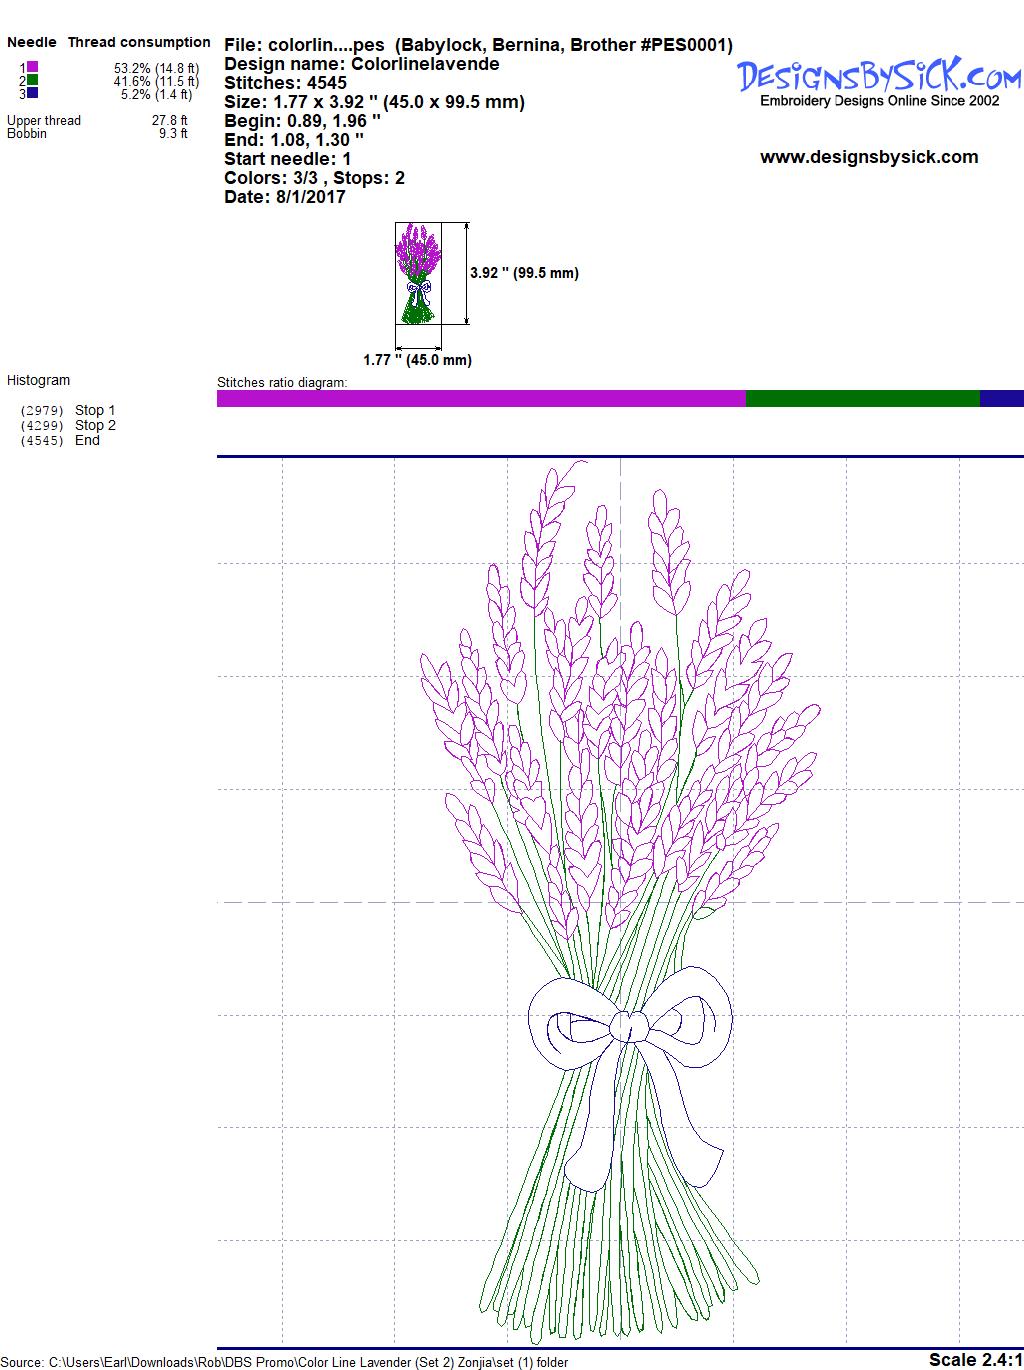Select Stop 1 in the histogram list
This screenshot has height=1370, width=1024.
point(94,410)
